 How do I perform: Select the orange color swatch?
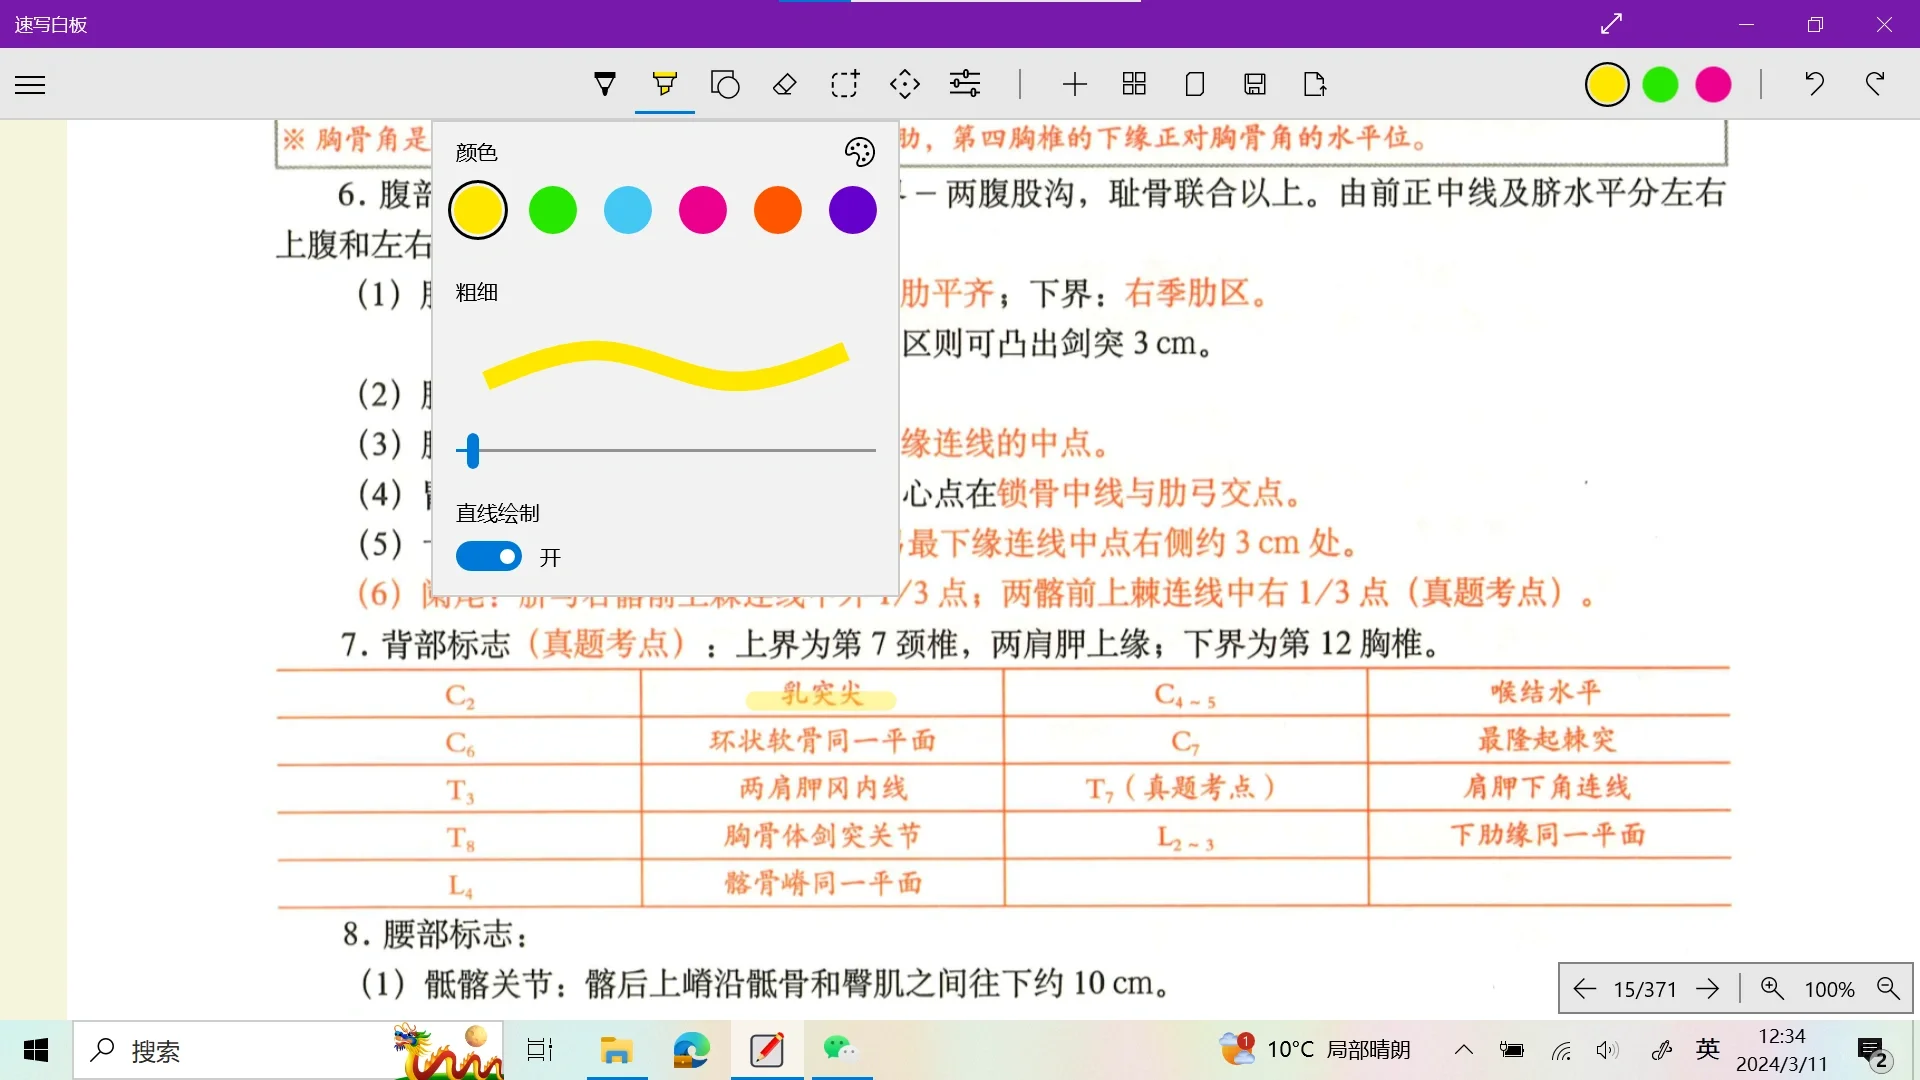777,210
